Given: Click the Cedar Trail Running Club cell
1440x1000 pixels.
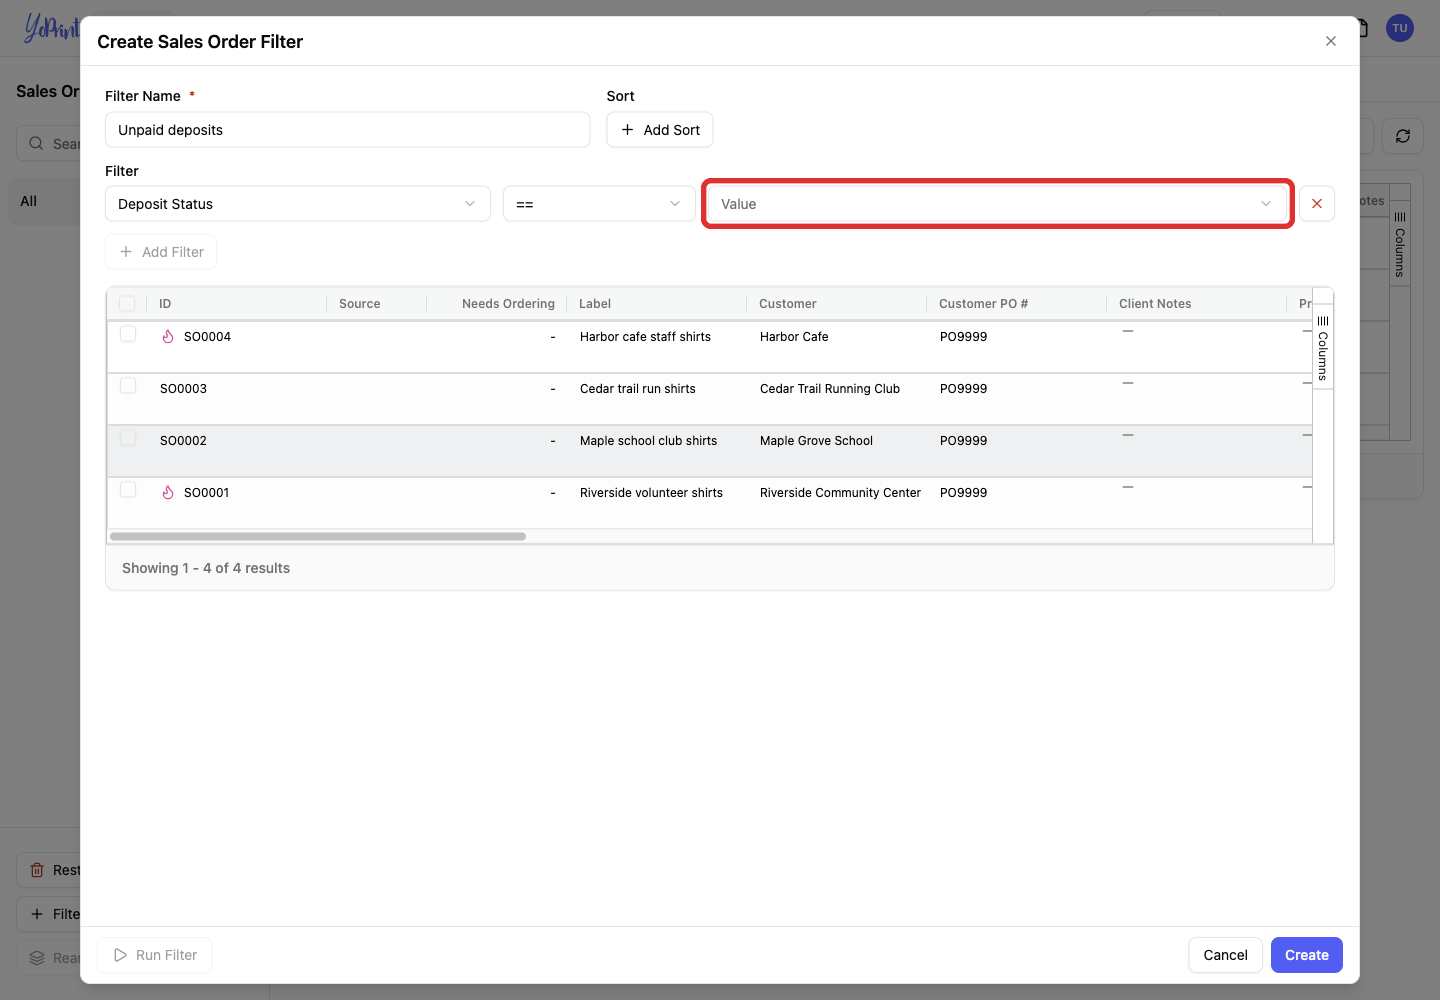Looking at the screenshot, I should 830,389.
